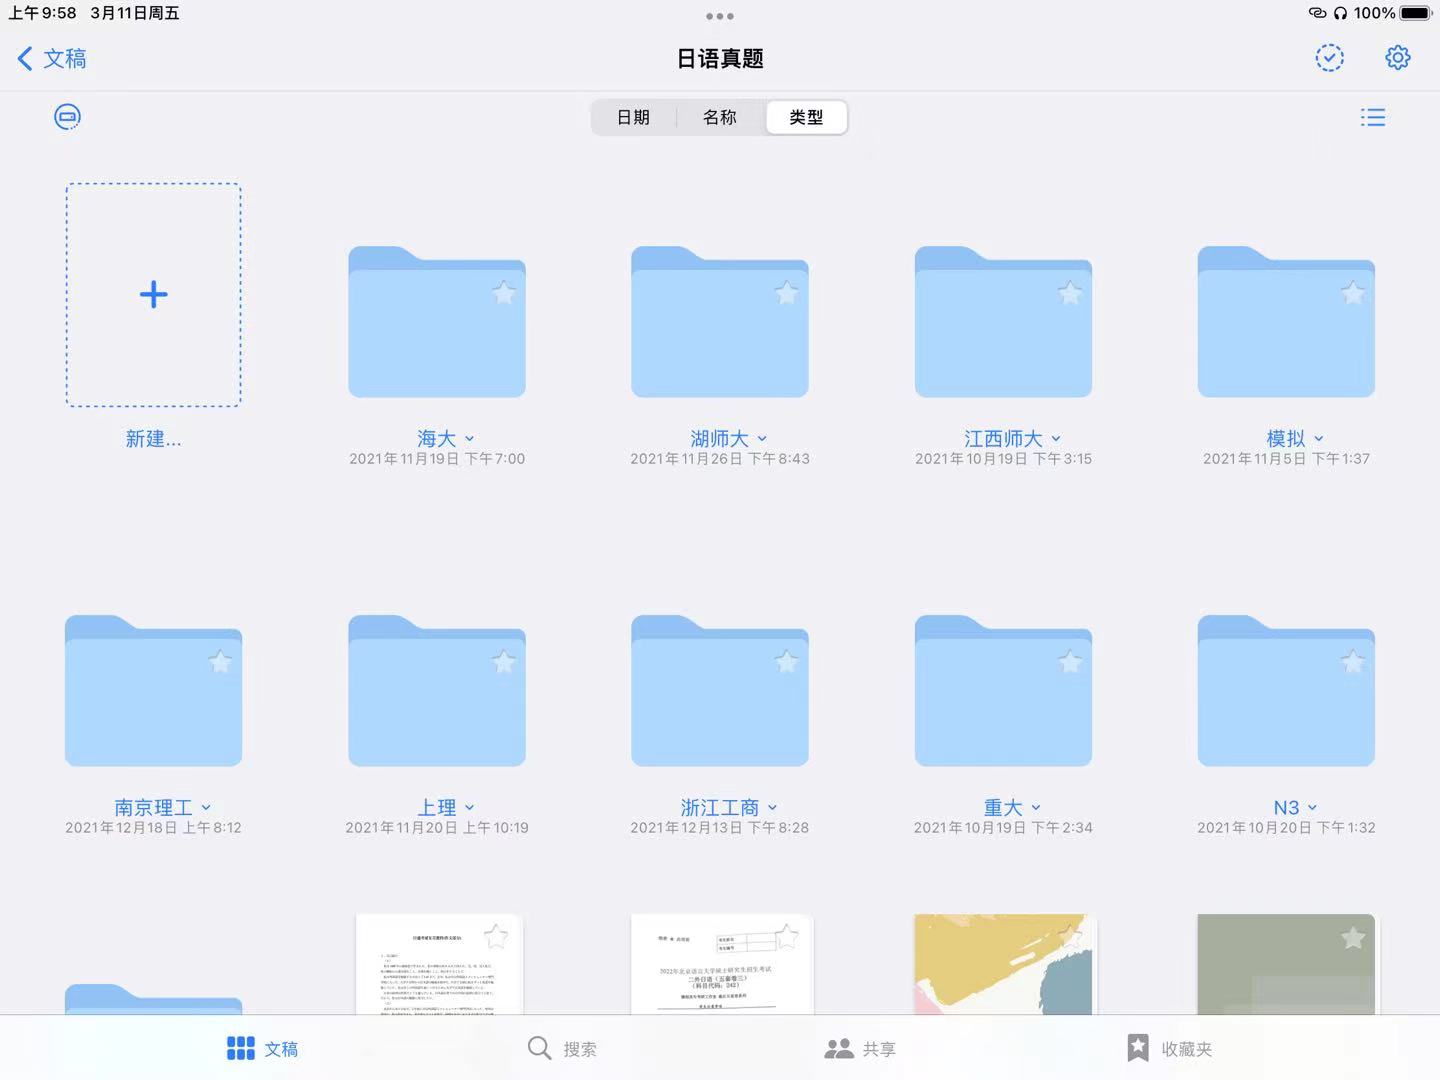Sort documents by 名称
This screenshot has width=1440, height=1080.
720,117
